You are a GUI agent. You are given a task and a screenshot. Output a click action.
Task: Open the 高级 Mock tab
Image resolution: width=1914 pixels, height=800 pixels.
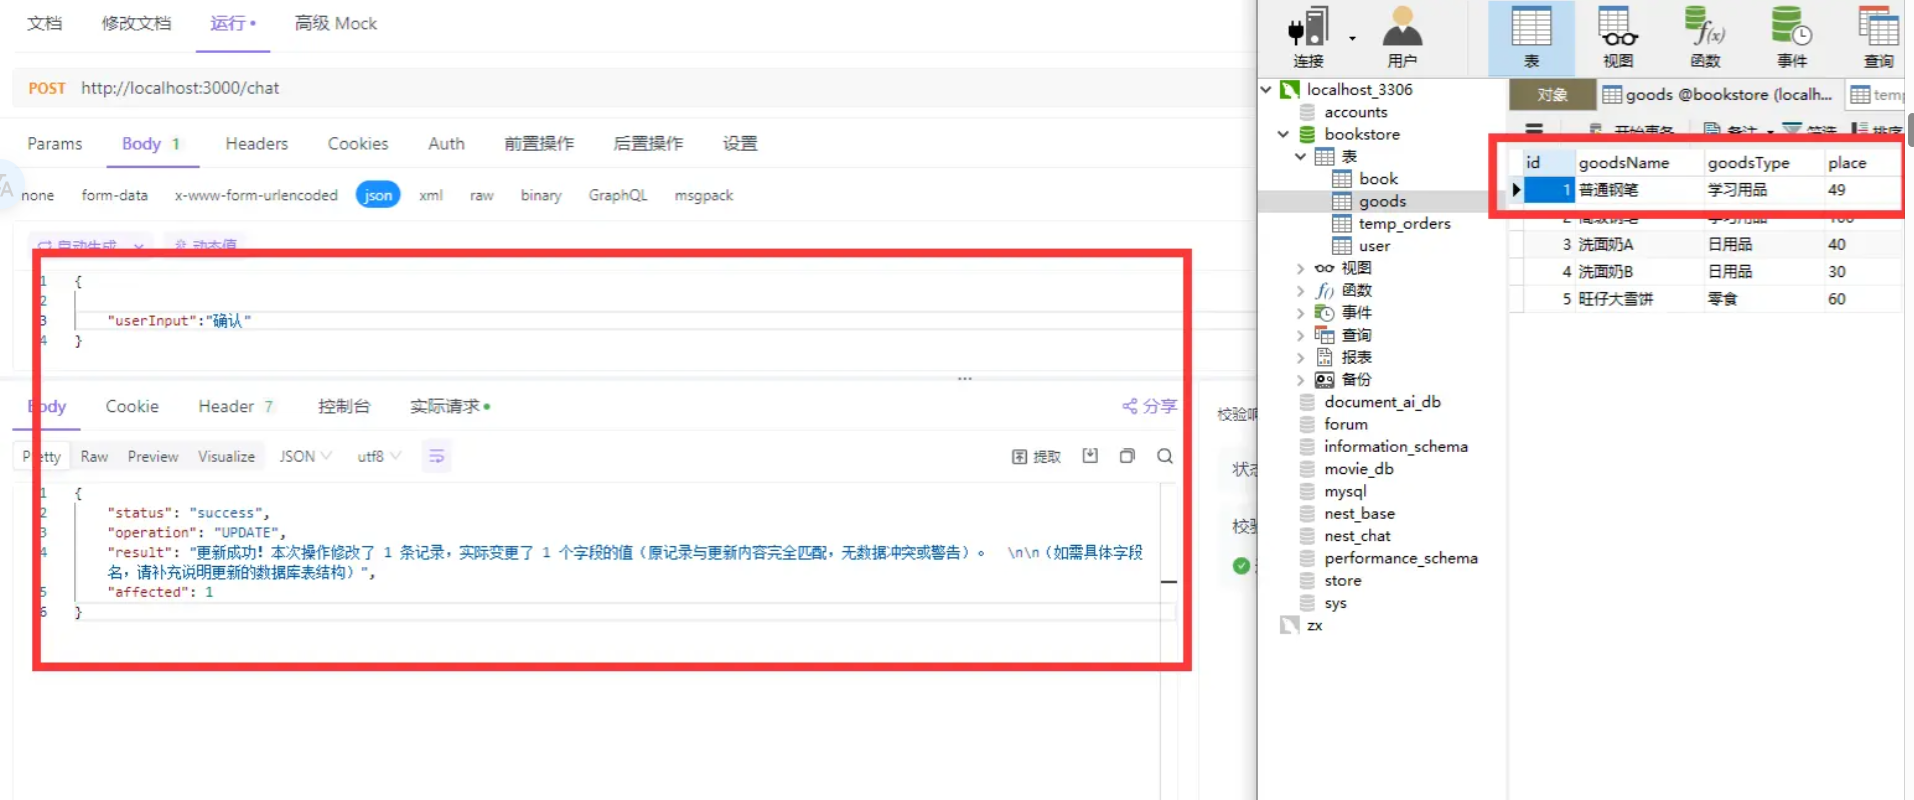coord(335,23)
